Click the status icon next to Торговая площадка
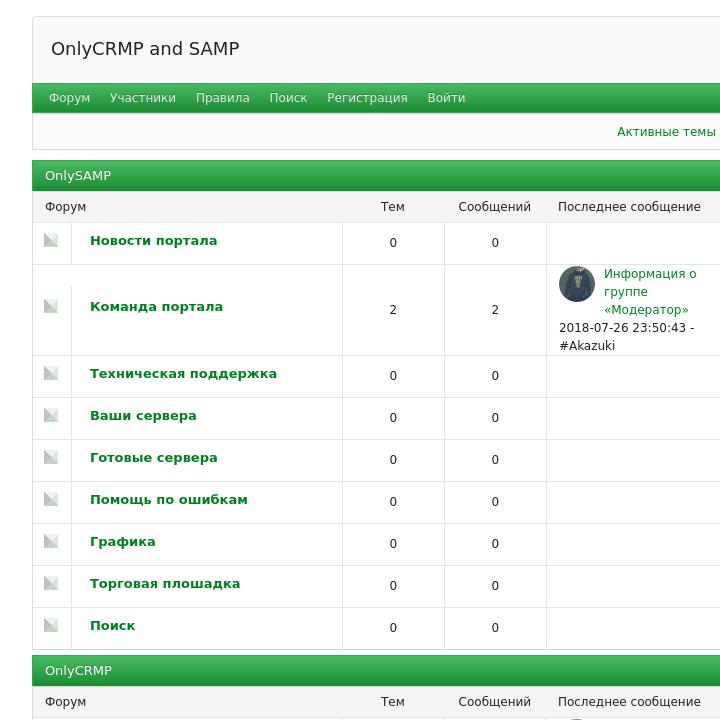720x720 pixels. [51, 583]
